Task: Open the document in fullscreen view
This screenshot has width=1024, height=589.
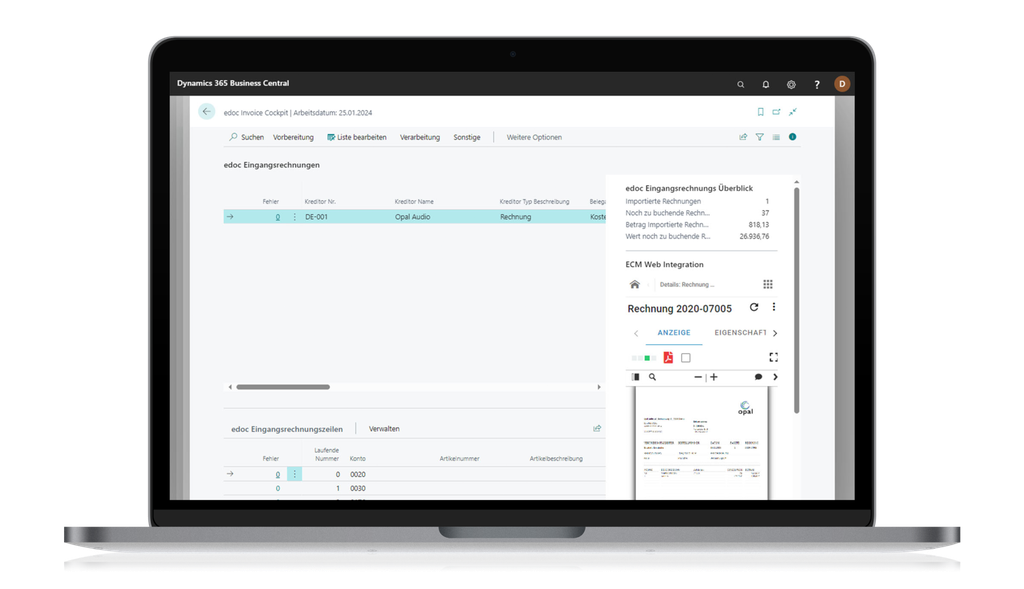Action: pos(774,357)
